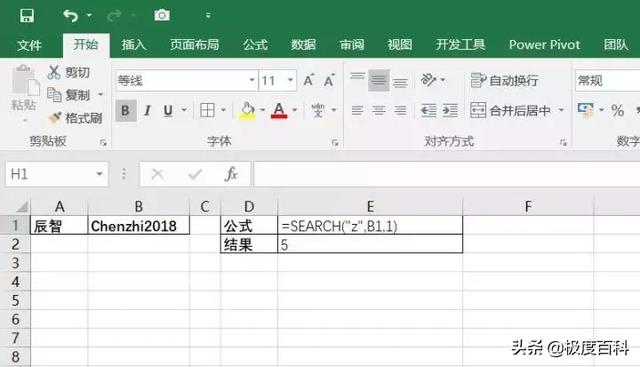Click the phonetic guide 文 icon

(318, 110)
